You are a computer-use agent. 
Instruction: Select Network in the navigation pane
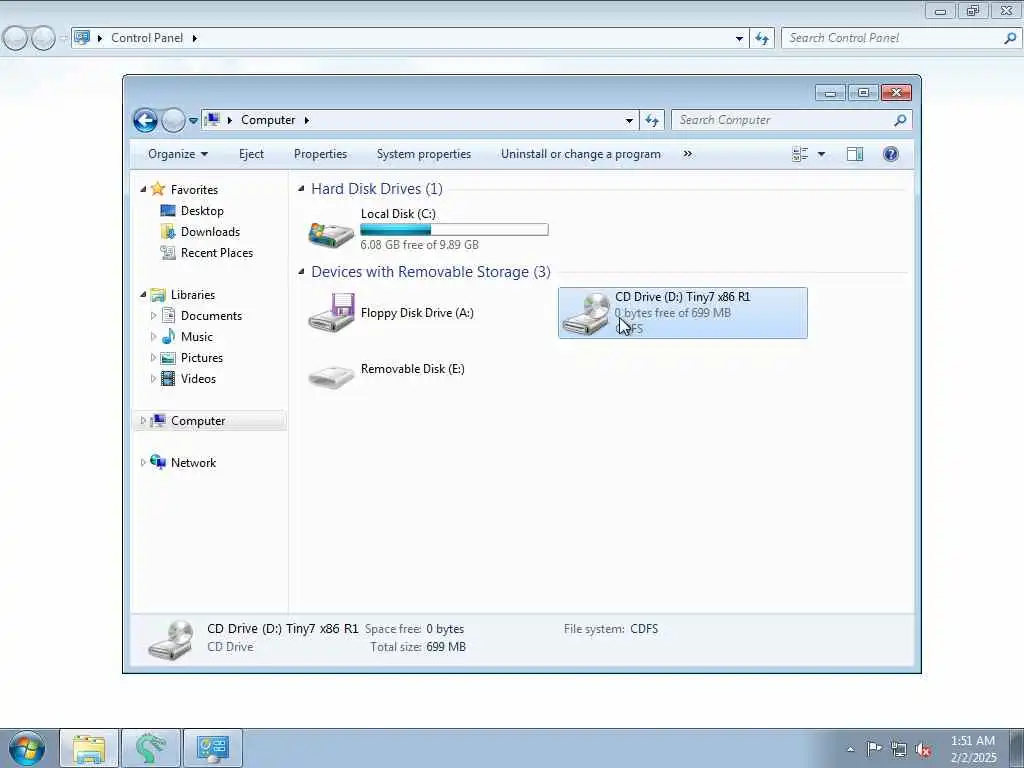click(193, 462)
